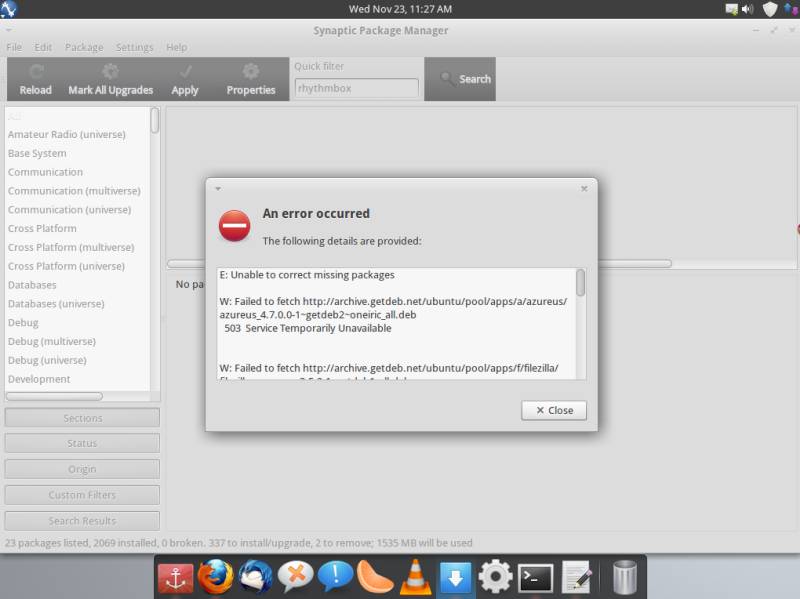Switch to Origin filter view
The height and width of the screenshot is (599, 800).
82,469
